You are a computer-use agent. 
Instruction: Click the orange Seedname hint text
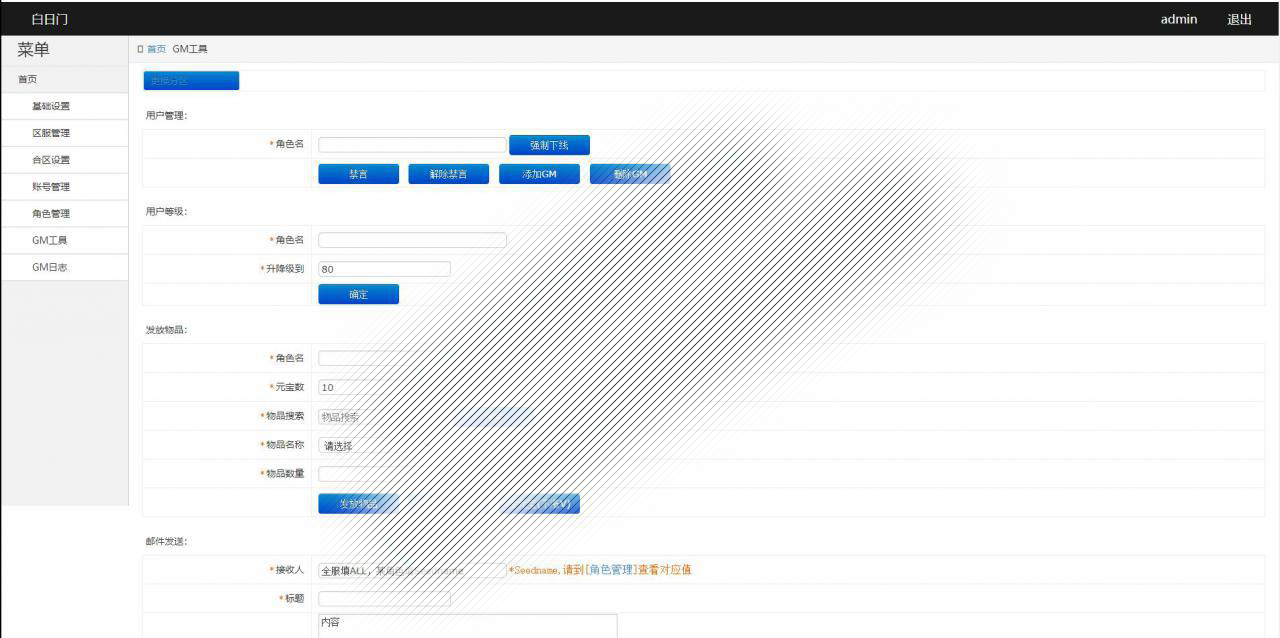click(600, 570)
